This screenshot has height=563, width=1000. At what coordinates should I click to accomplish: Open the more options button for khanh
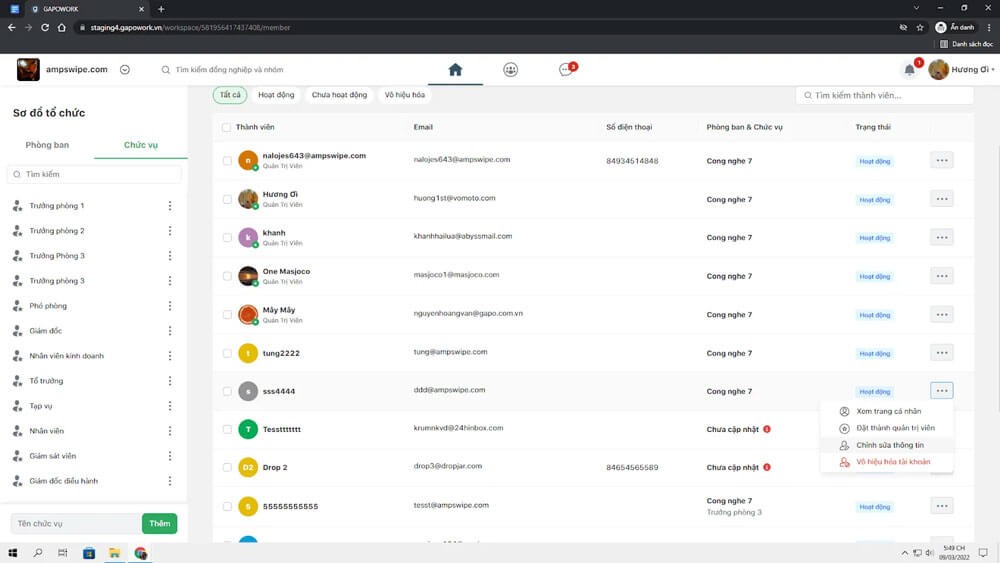tap(941, 237)
